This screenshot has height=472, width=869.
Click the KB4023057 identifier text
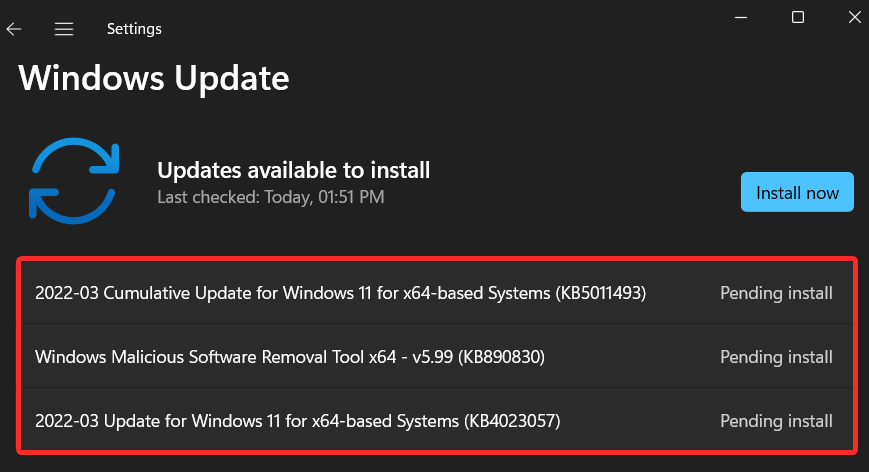tap(512, 421)
